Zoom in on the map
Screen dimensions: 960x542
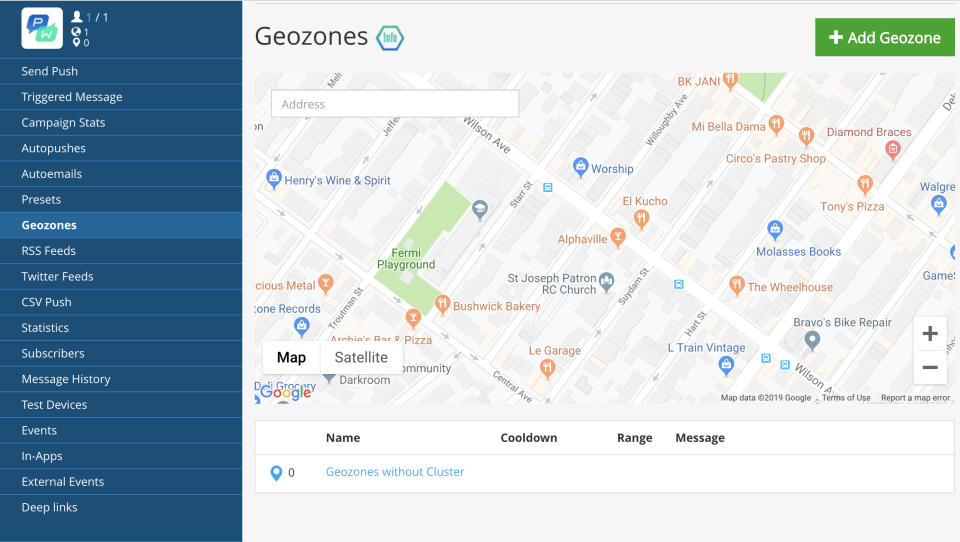coord(930,334)
